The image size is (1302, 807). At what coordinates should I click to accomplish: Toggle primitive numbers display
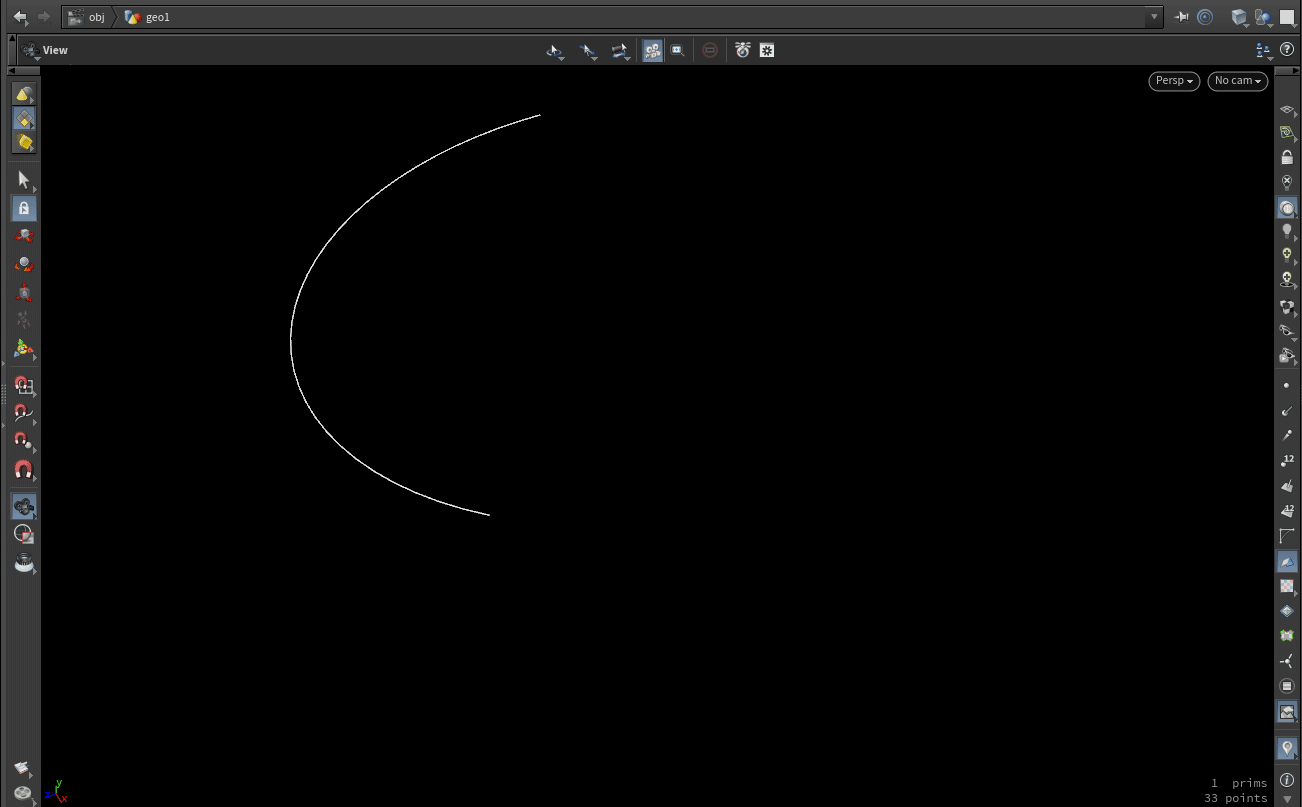pyautogui.click(x=1287, y=511)
